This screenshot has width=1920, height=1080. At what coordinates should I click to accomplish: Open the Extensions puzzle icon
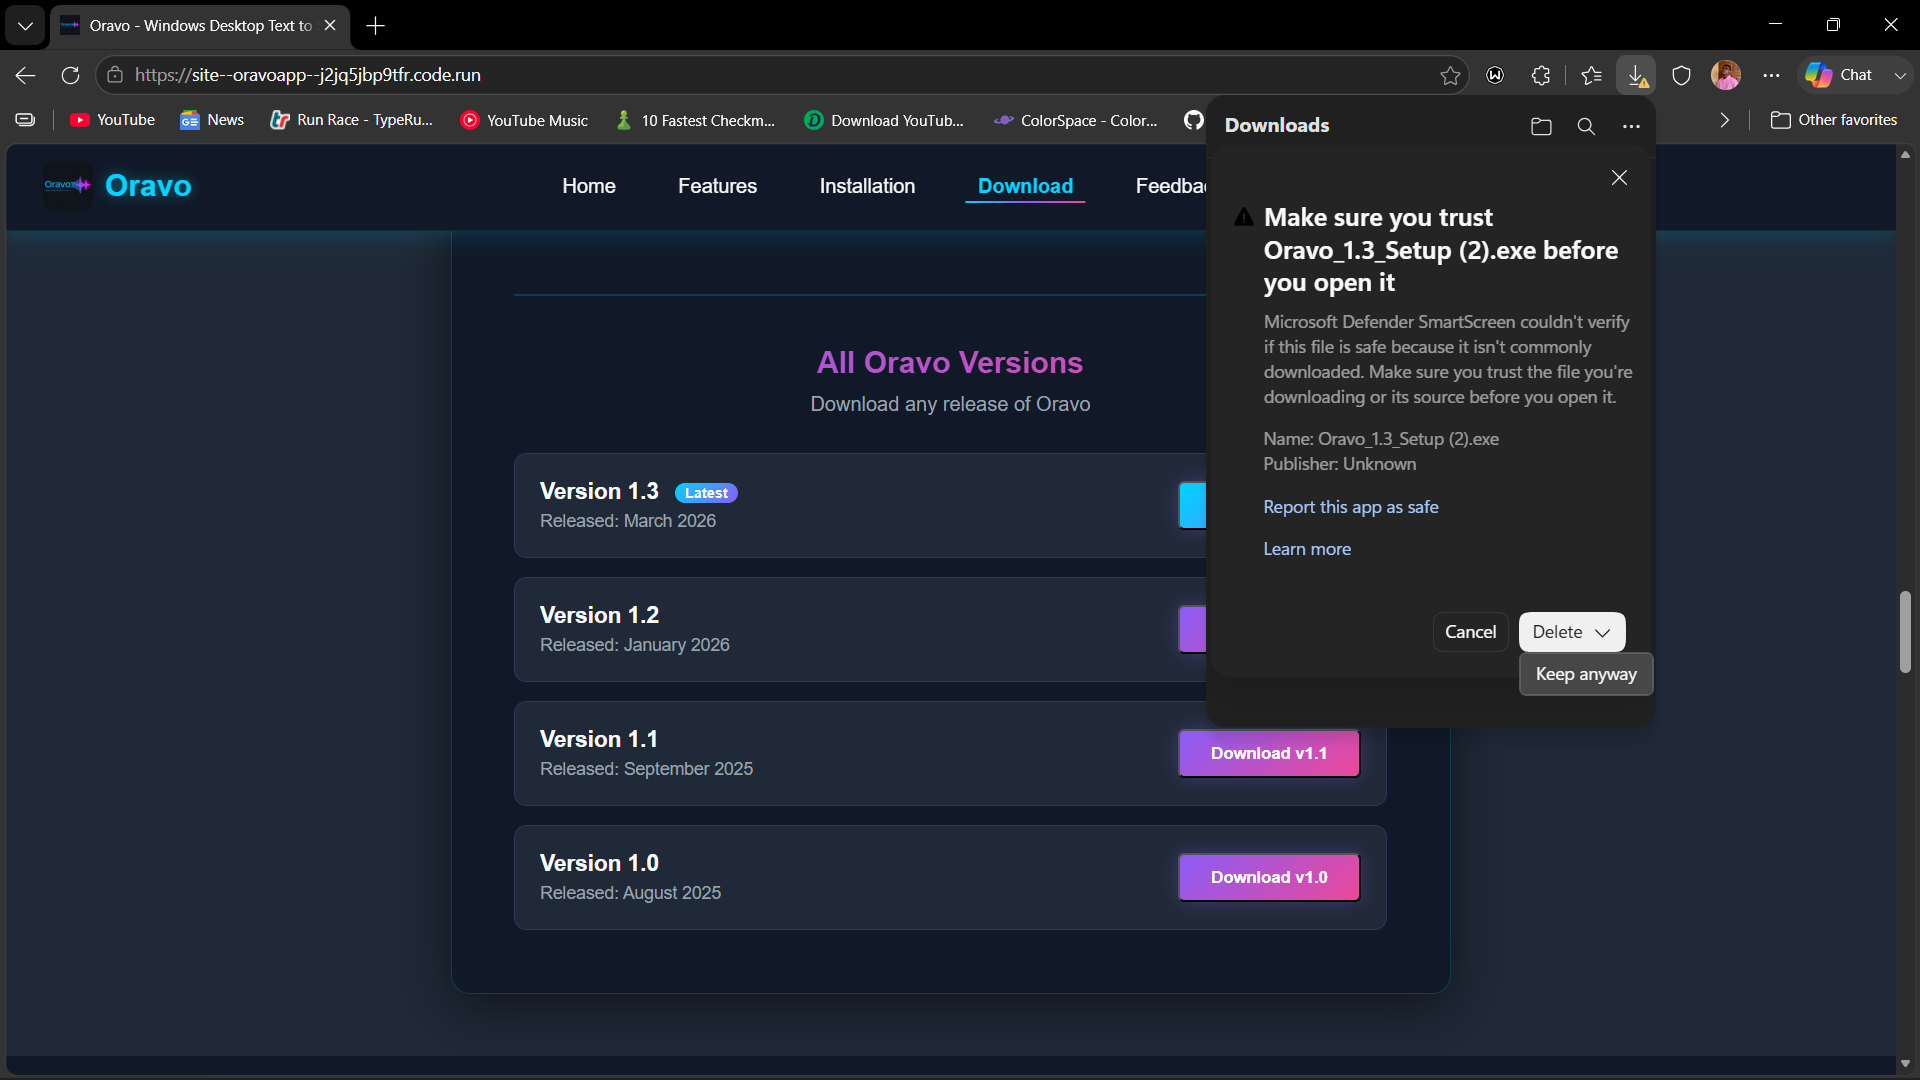[1541, 75]
